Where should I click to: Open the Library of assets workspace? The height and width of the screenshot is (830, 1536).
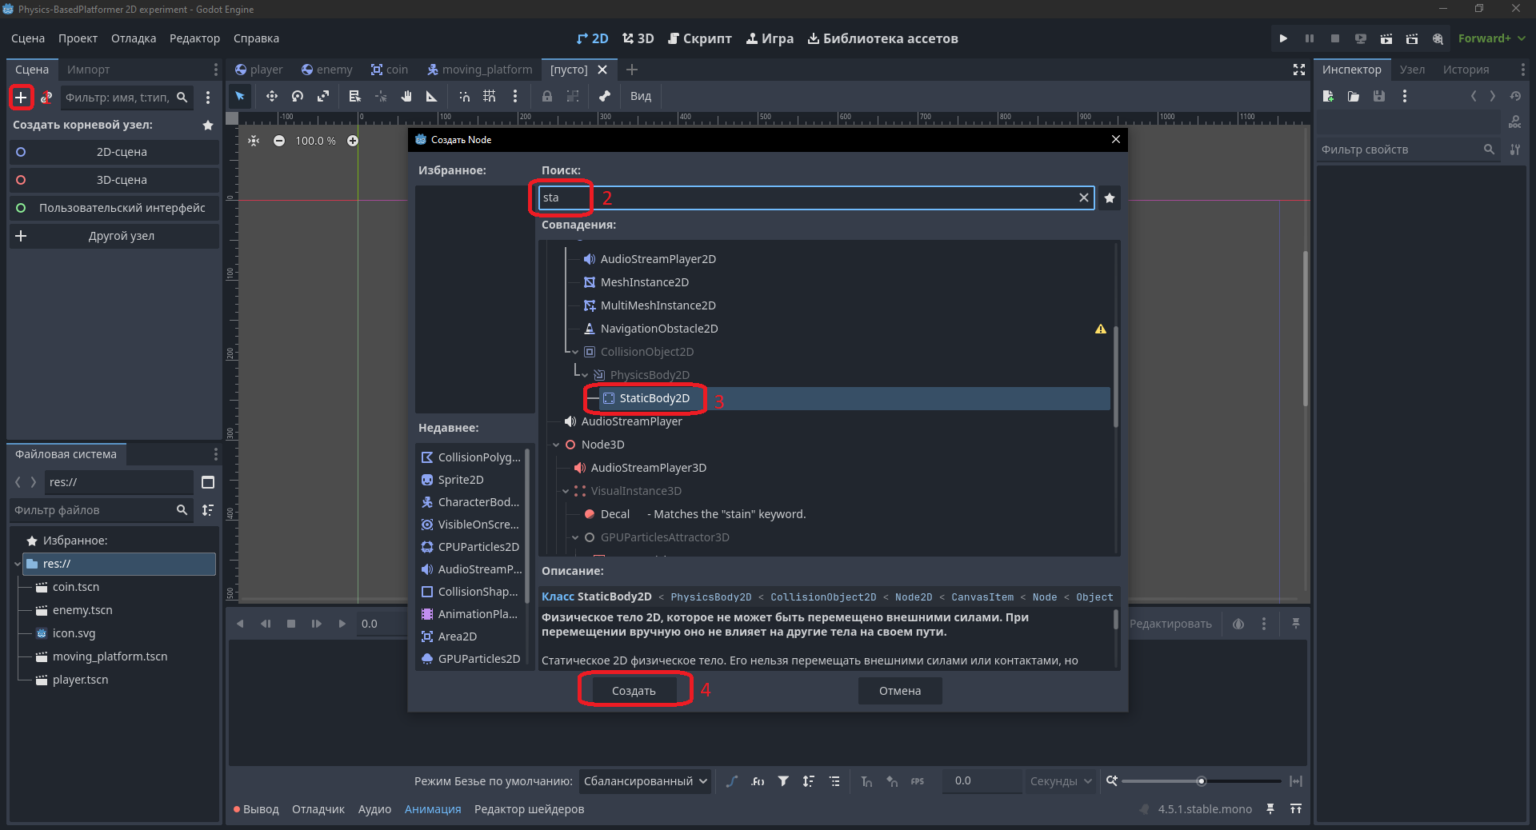coord(882,39)
